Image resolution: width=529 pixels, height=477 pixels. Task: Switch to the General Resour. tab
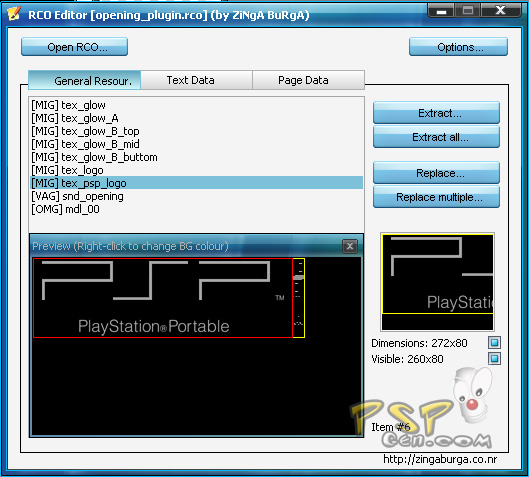coord(85,80)
